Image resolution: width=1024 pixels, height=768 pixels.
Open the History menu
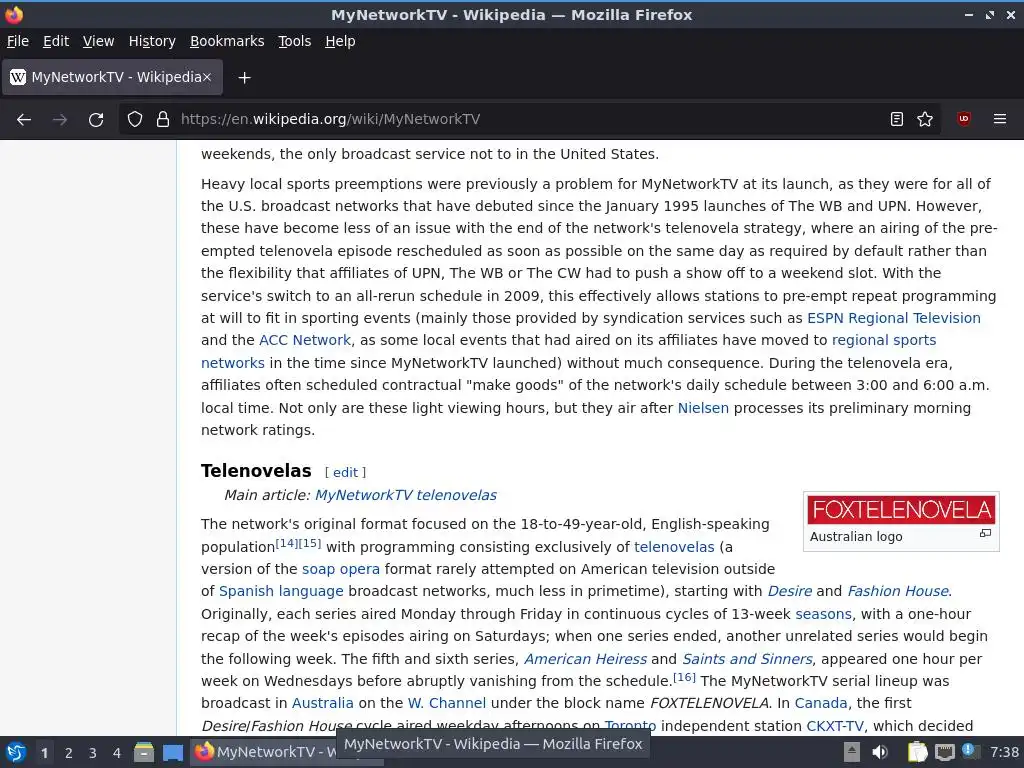point(152,41)
